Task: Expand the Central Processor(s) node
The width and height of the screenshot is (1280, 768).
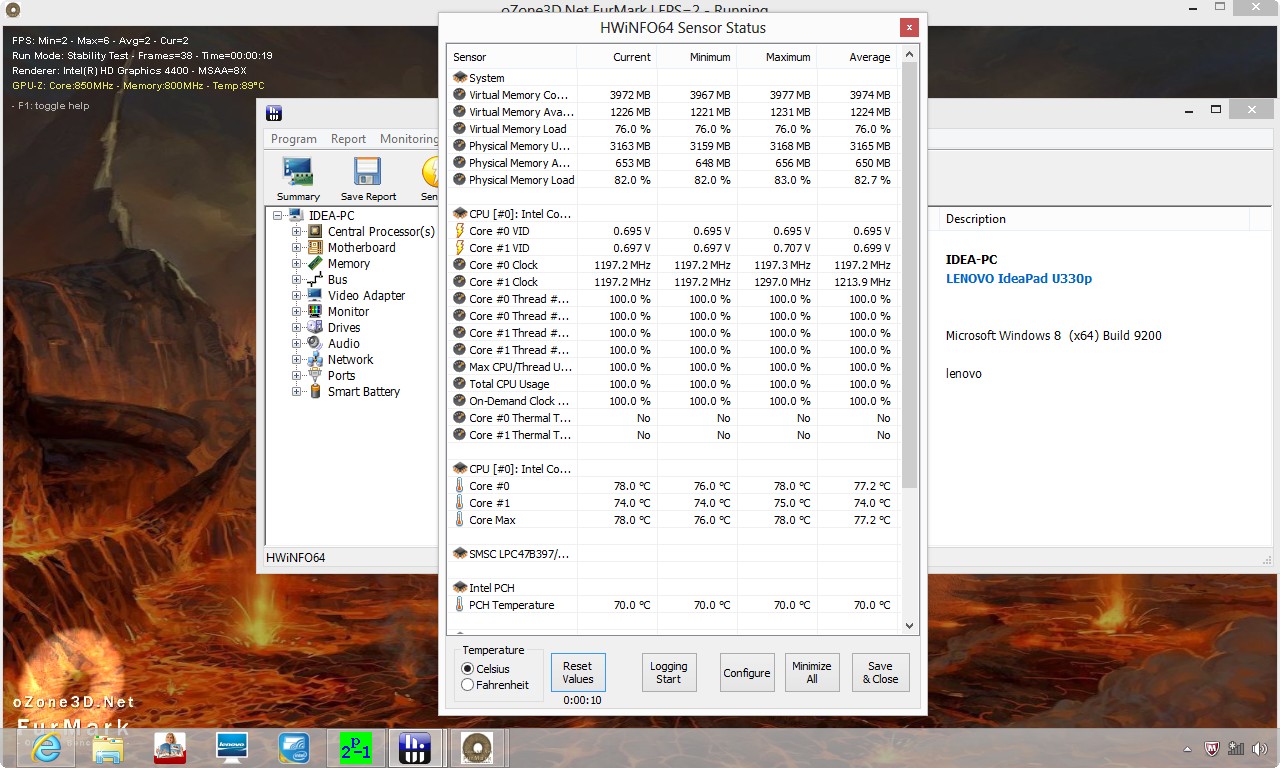Action: (x=297, y=232)
